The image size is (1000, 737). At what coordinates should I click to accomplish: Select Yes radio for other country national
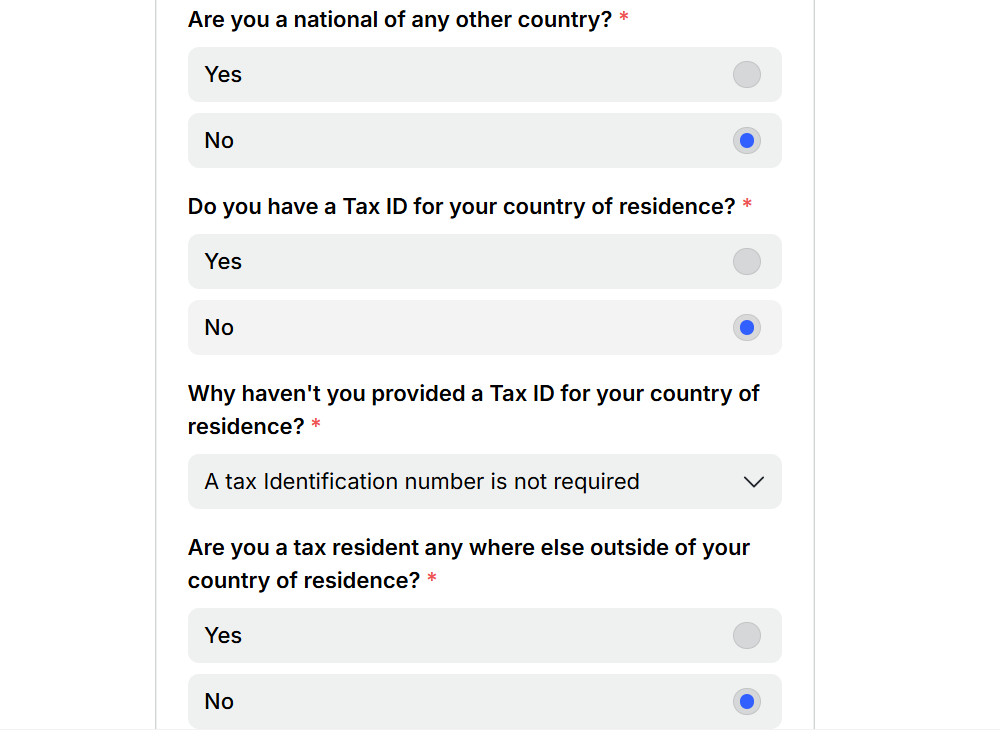[746, 75]
